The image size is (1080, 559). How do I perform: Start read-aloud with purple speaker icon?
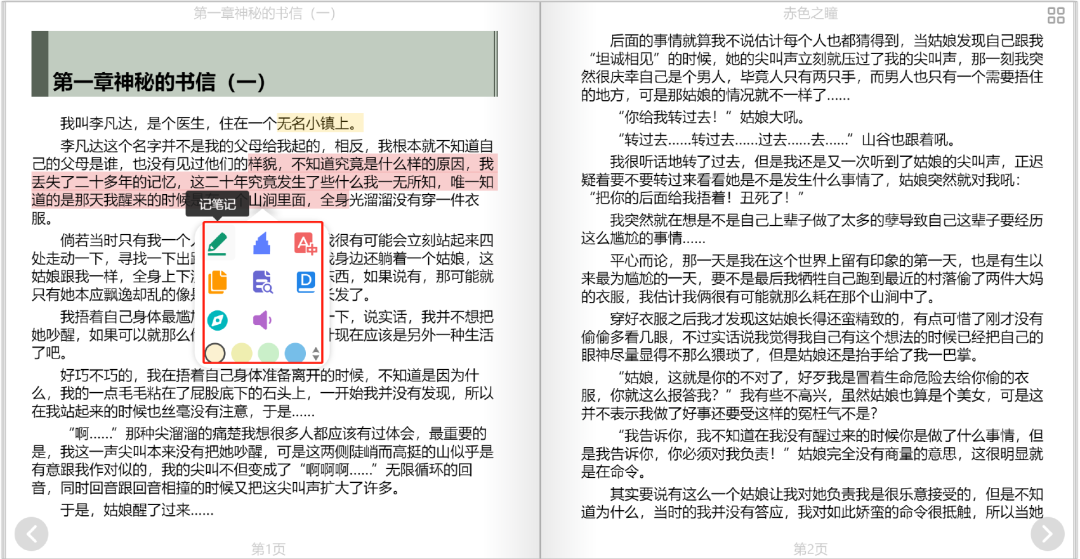click(x=262, y=319)
